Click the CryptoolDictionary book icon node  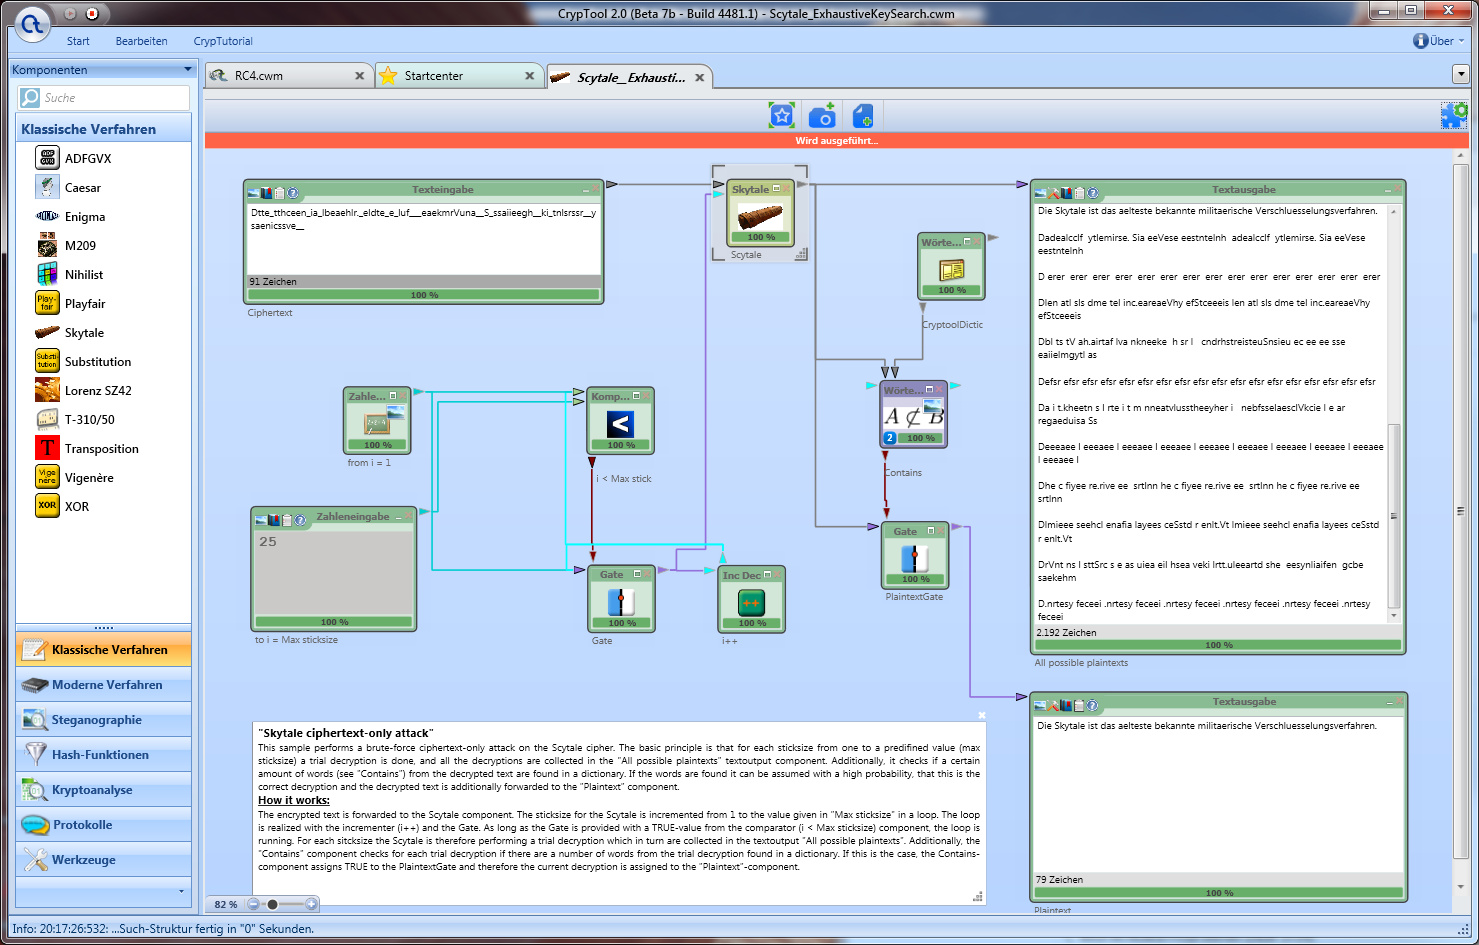(x=951, y=269)
